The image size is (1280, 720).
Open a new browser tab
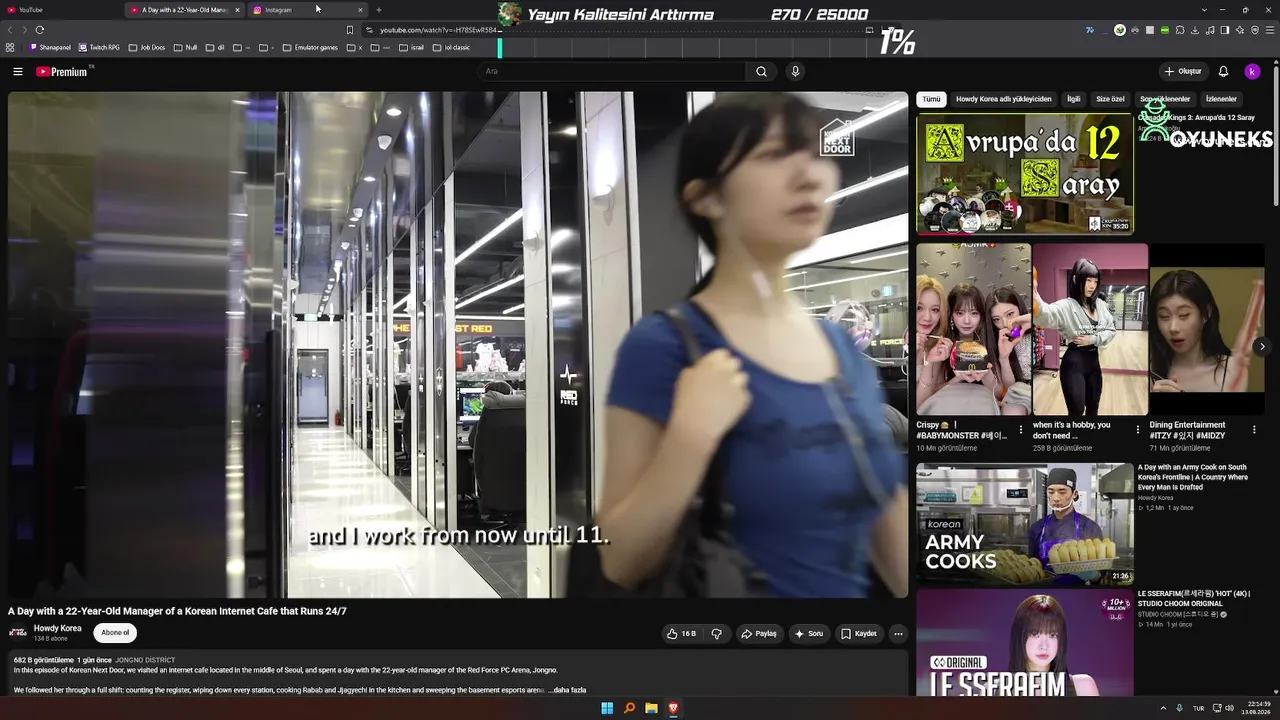378,10
